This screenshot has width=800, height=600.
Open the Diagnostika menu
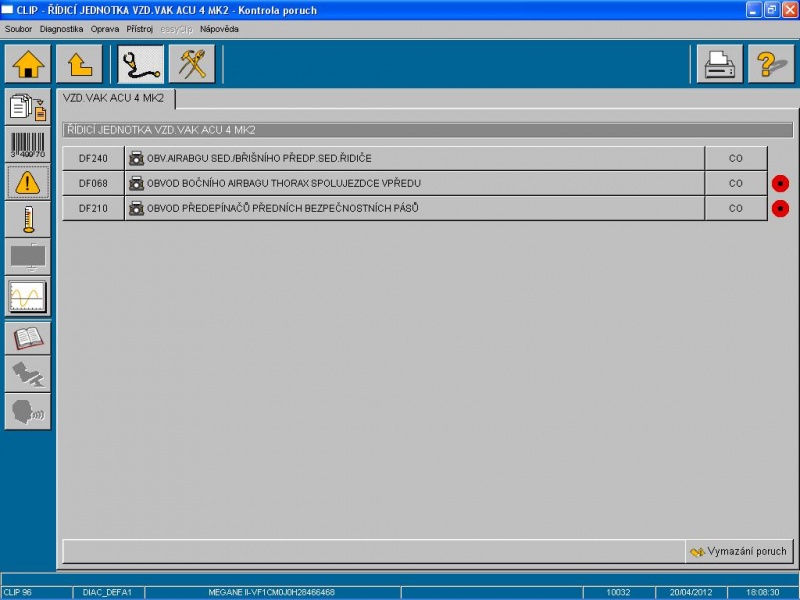click(x=61, y=29)
